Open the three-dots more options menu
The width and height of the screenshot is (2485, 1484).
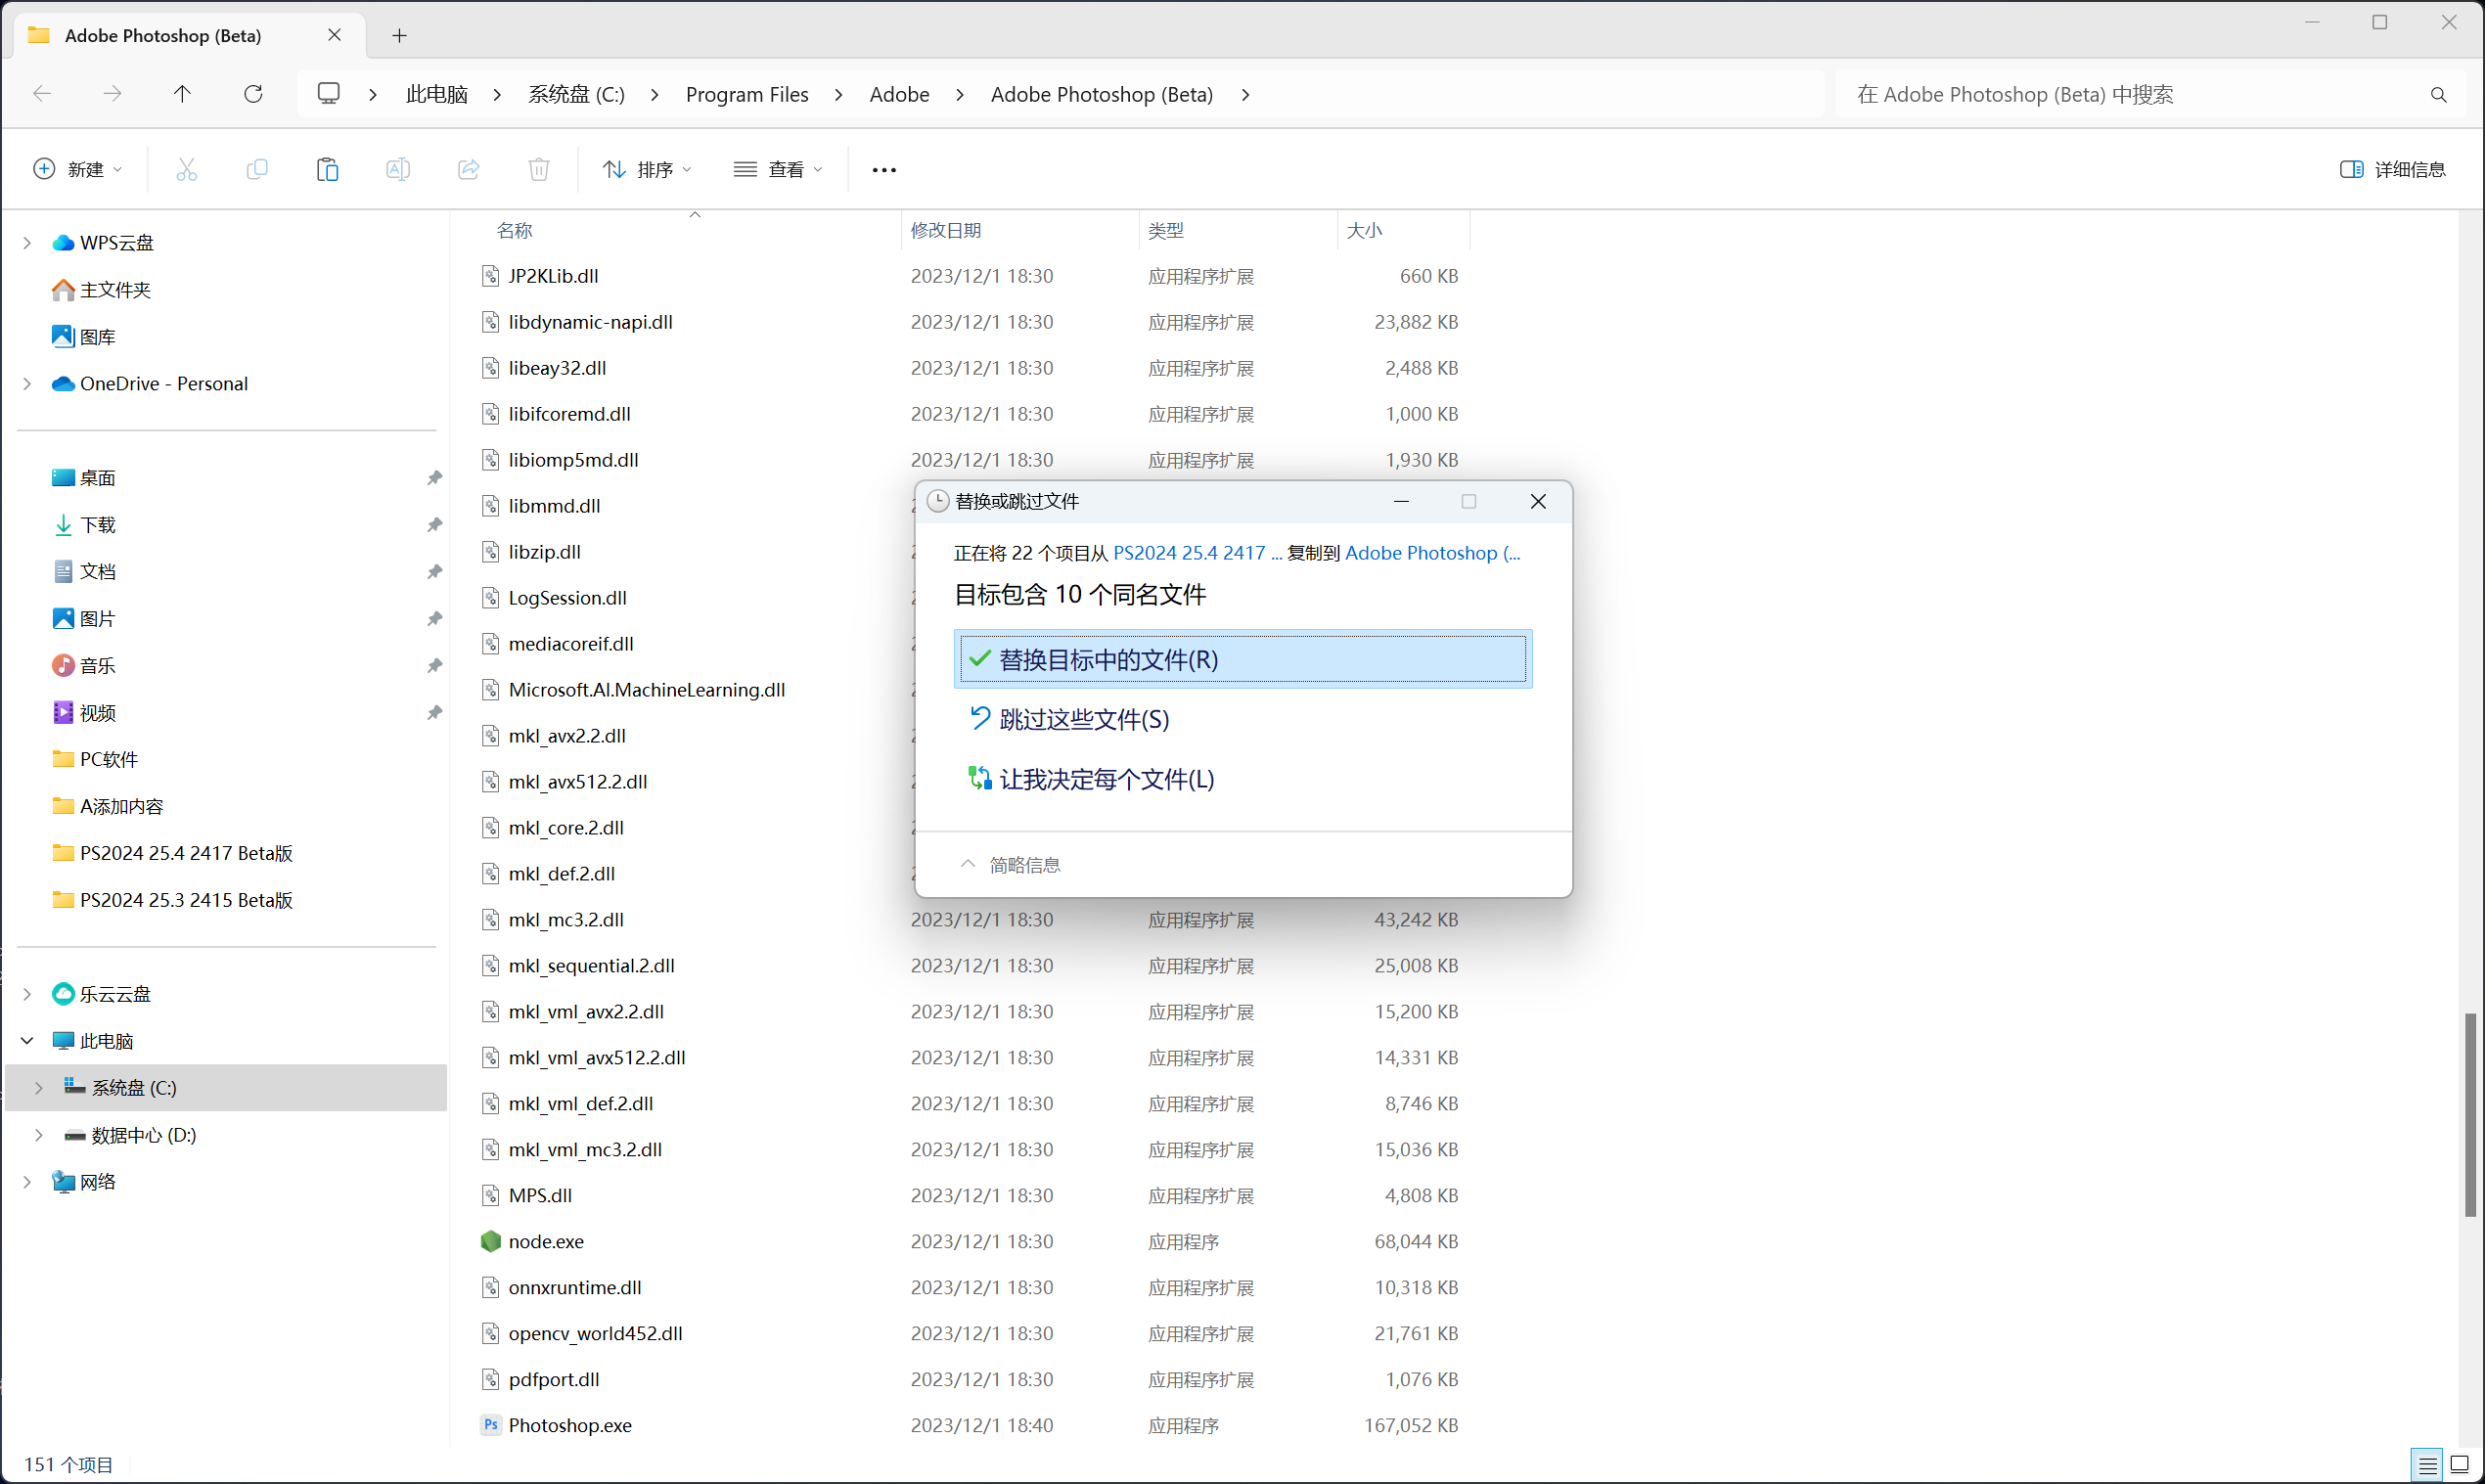[x=884, y=170]
